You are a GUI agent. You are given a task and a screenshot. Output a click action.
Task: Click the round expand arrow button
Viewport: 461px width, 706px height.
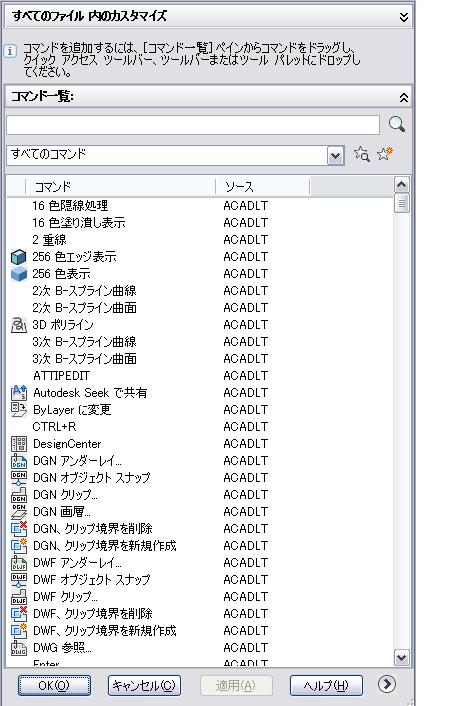[x=387, y=684]
